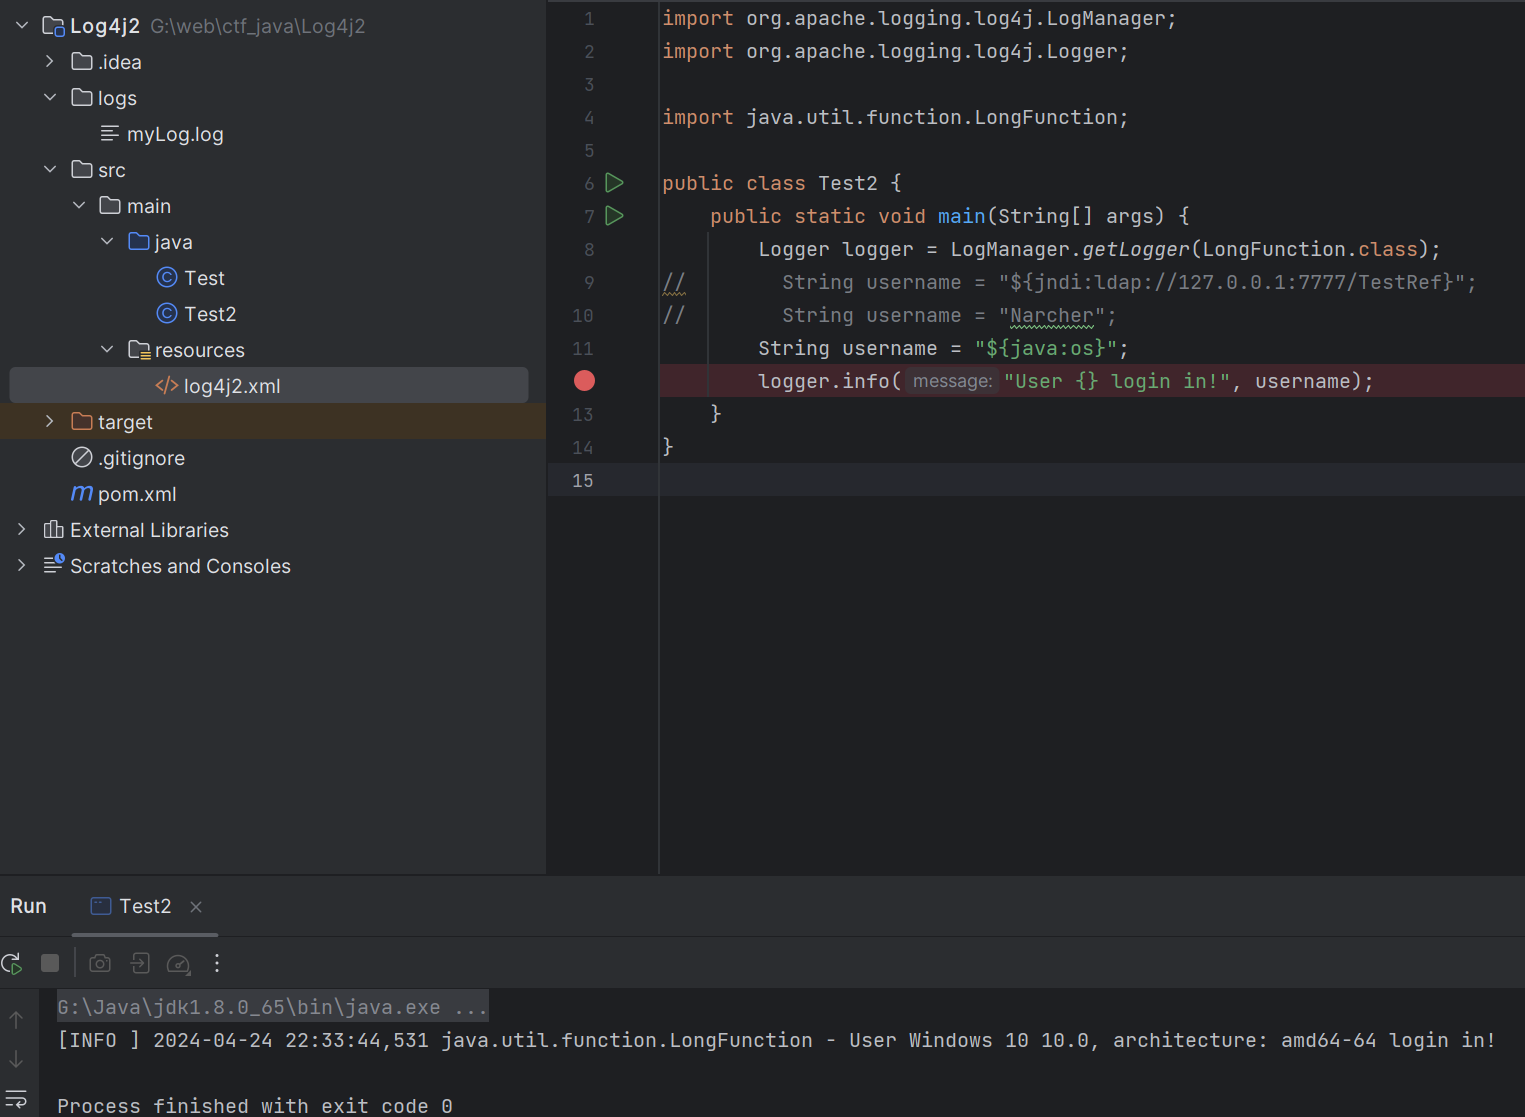
Task: Expand Scratches and Consoles node
Action: coord(22,565)
